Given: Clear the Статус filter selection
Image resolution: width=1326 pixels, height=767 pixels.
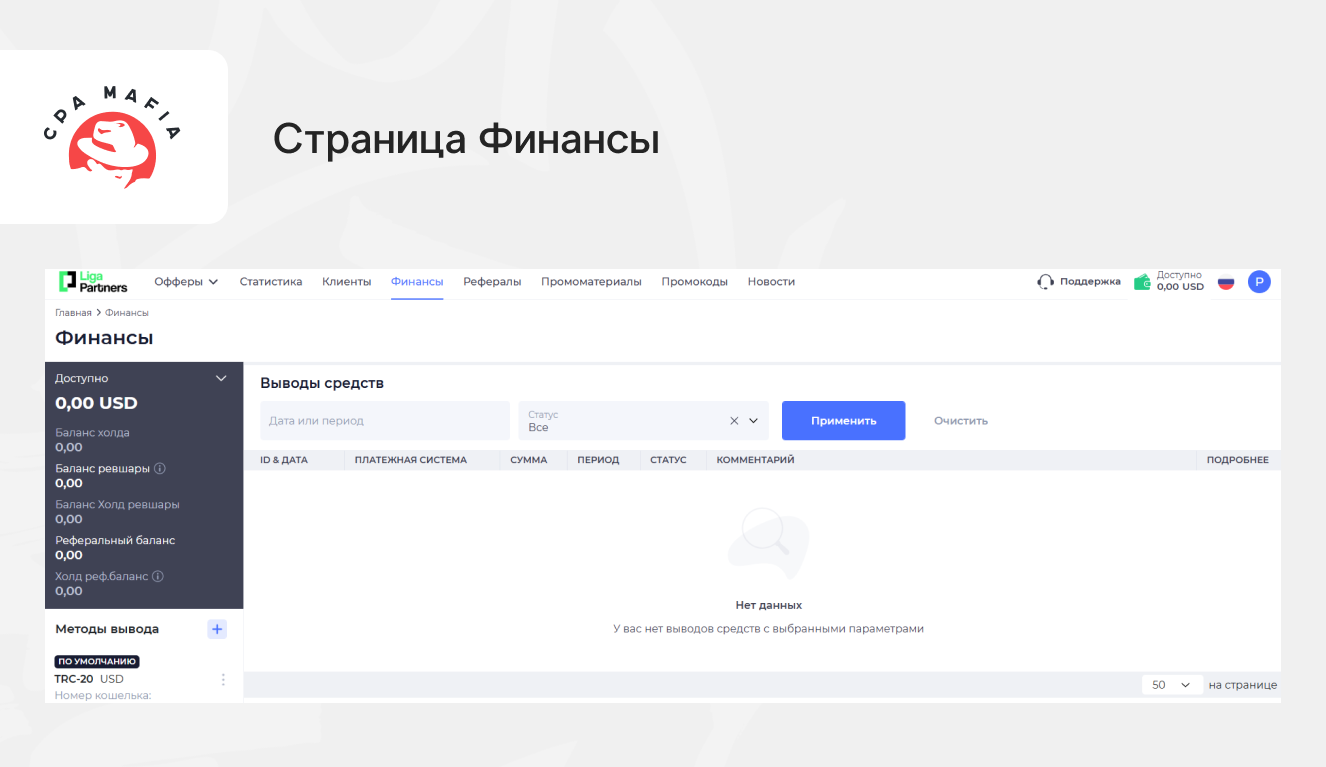Looking at the screenshot, I should pos(734,421).
